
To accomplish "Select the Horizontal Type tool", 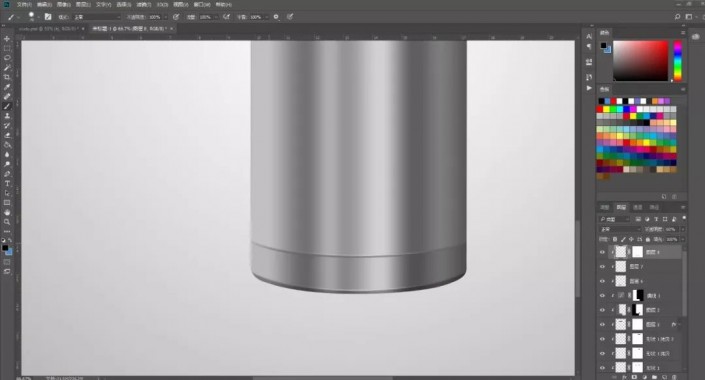I will pos(7,183).
